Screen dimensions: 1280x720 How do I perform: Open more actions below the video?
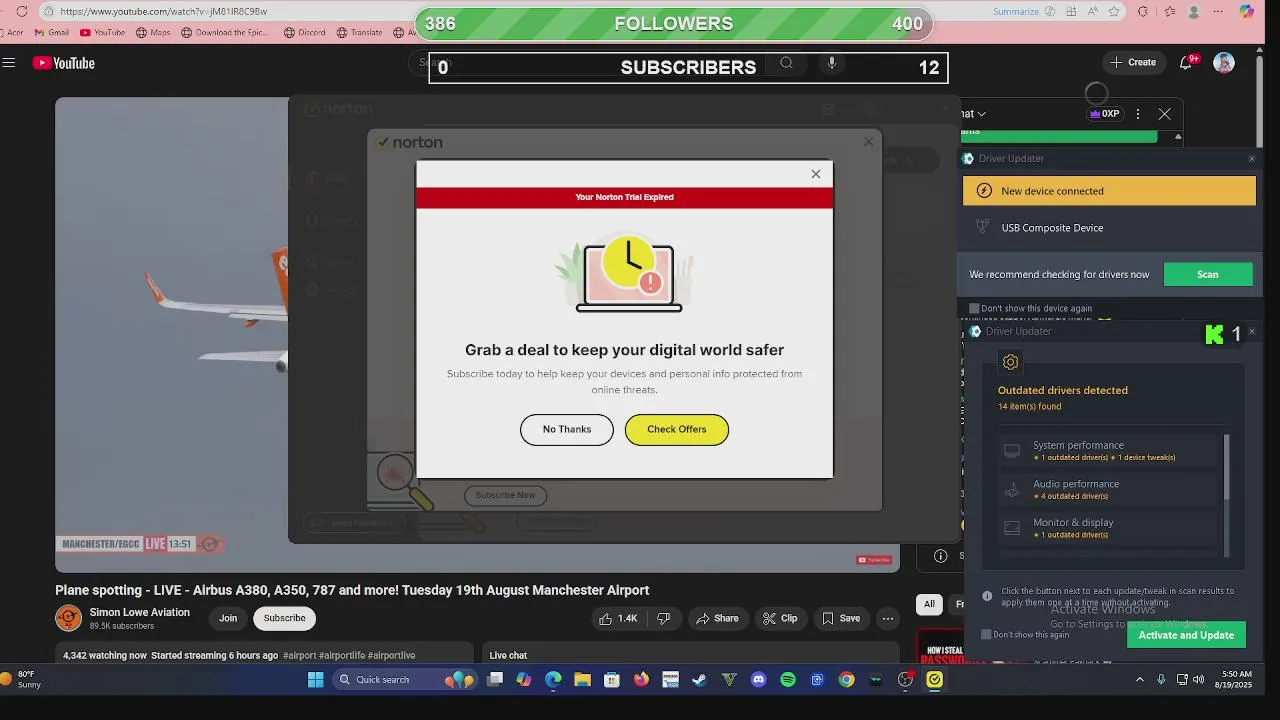coord(887,619)
